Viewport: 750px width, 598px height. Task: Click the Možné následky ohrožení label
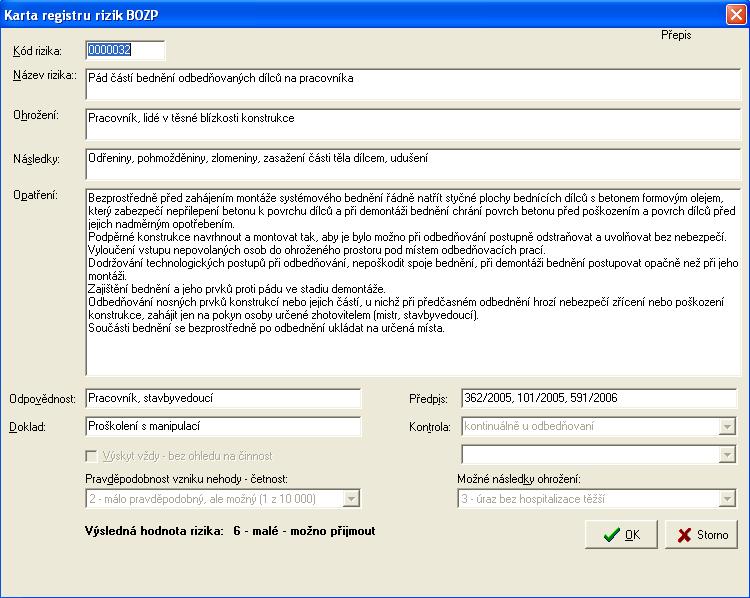(x=519, y=479)
